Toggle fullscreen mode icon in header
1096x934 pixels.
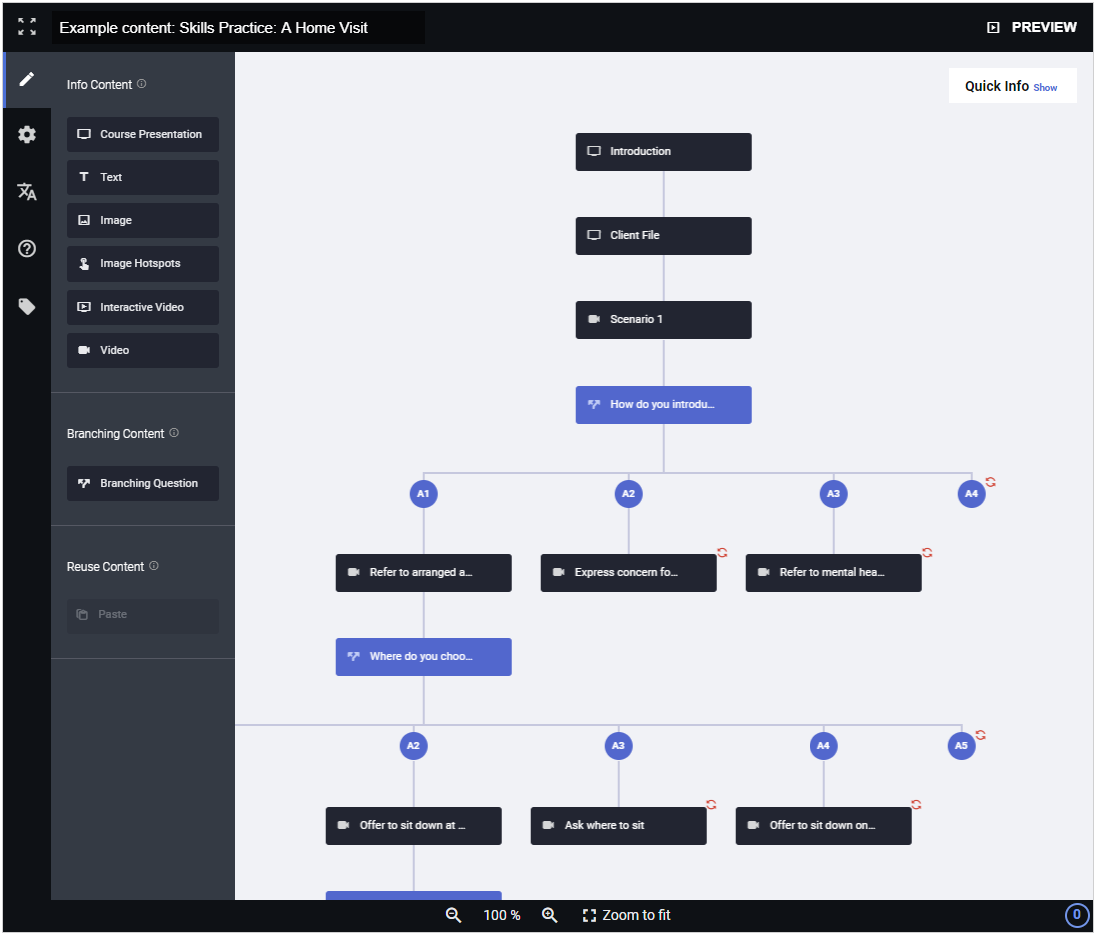(x=27, y=27)
